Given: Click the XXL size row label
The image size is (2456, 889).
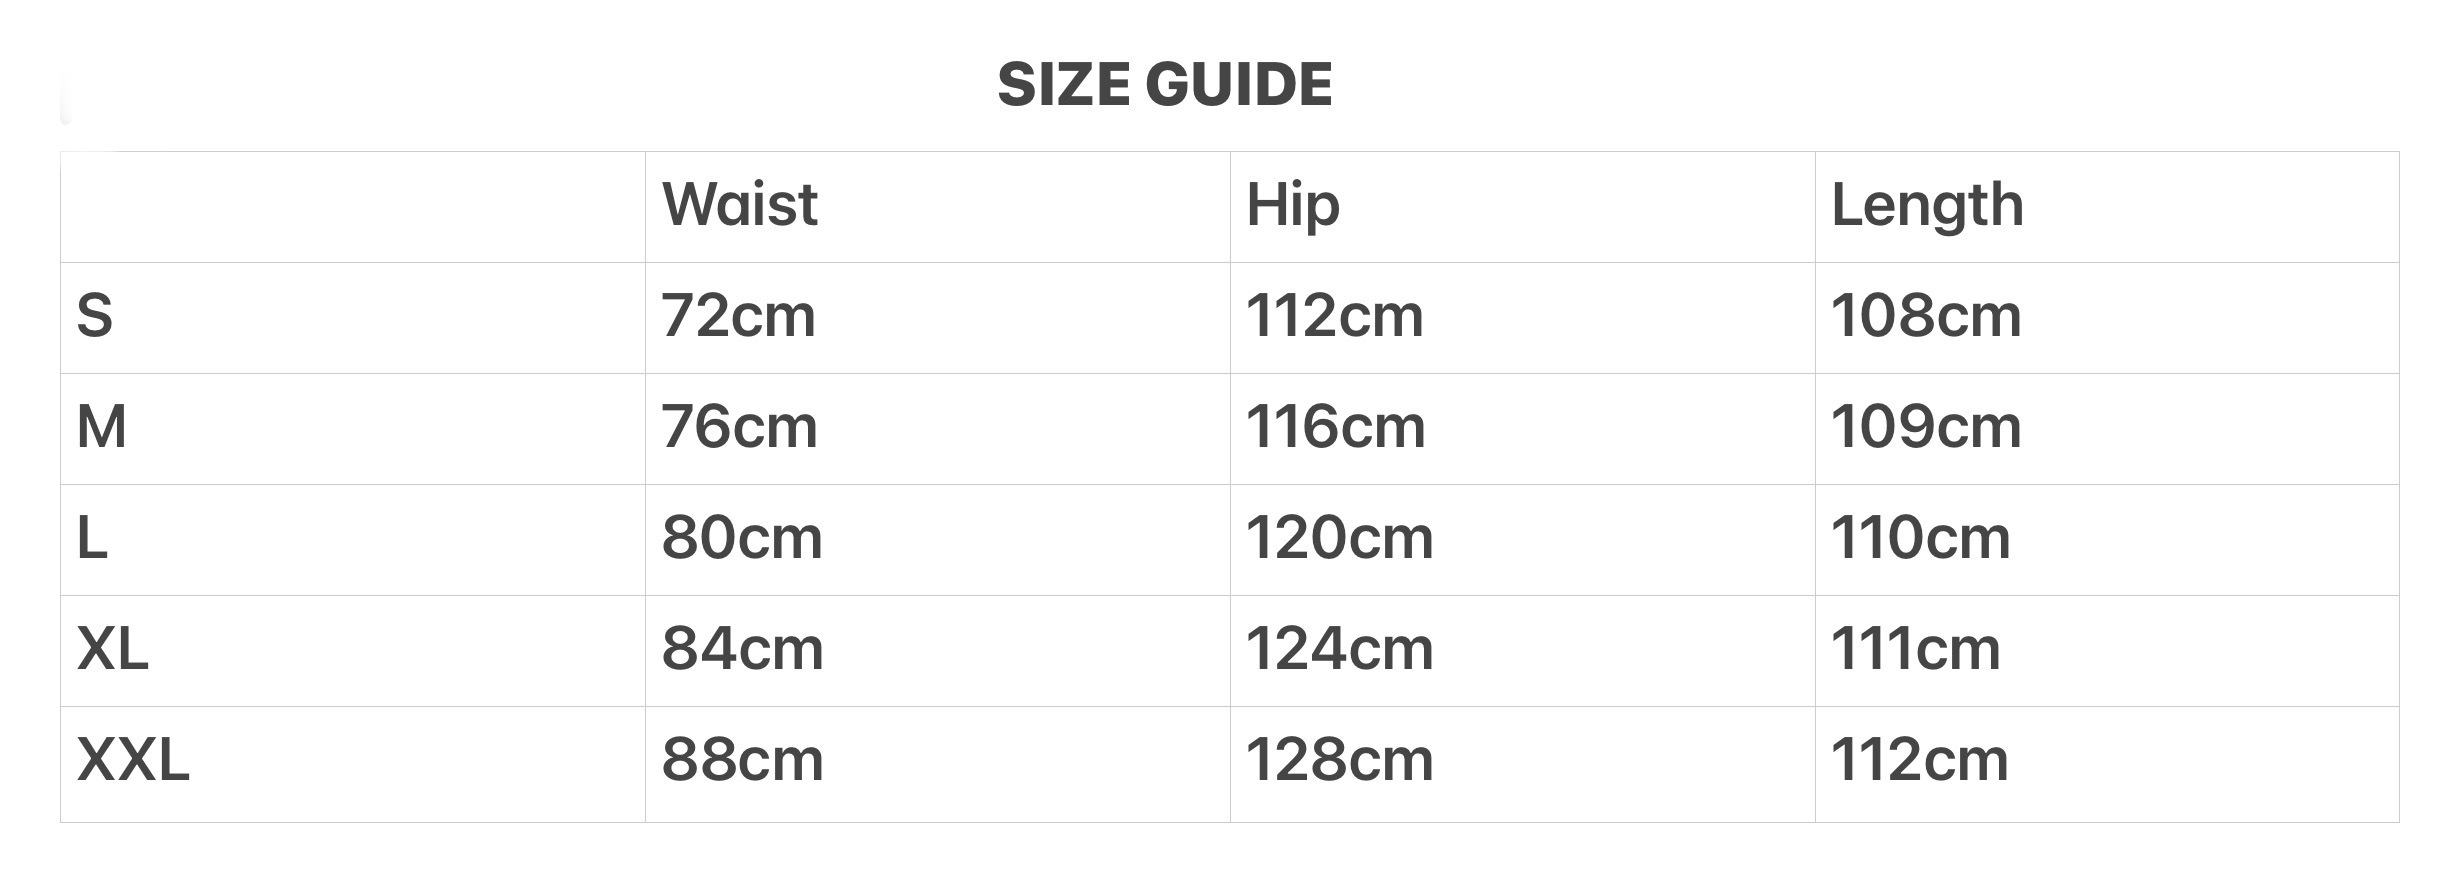Looking at the screenshot, I should (x=133, y=760).
